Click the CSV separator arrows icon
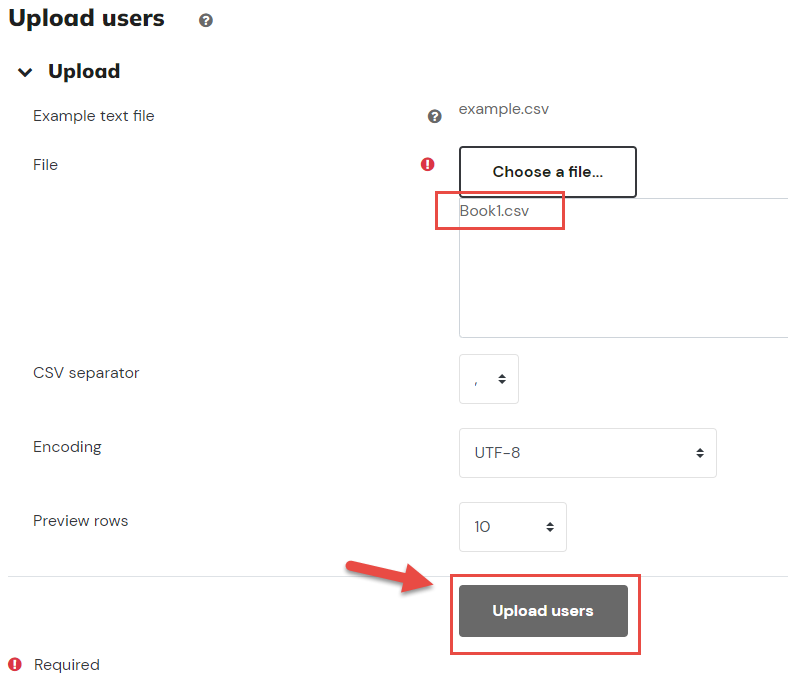 [502, 379]
